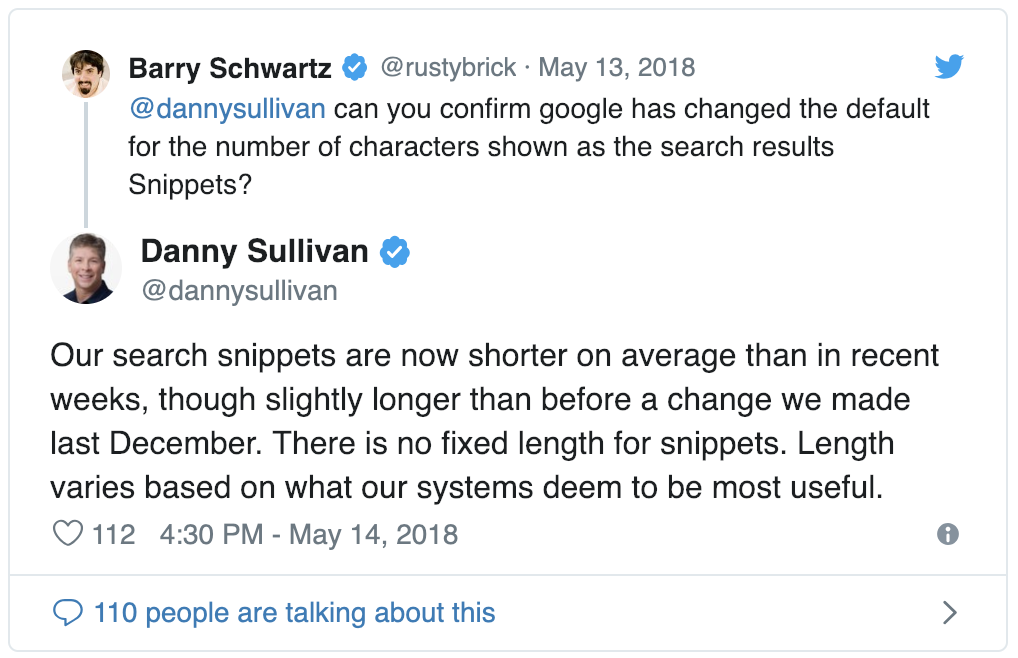Like Danny Sullivan's tweet via the heart icon
This screenshot has height=658, width=1018.
click(66, 534)
